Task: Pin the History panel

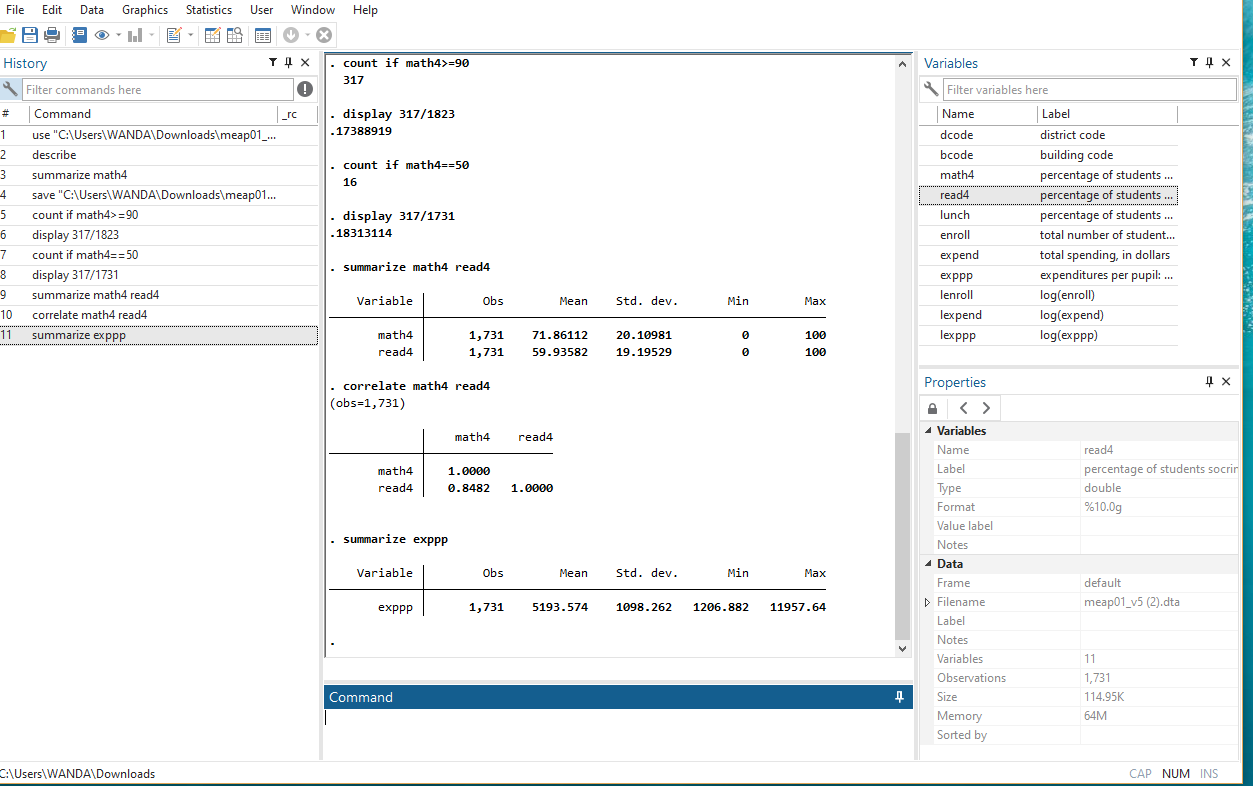Action: [289, 63]
